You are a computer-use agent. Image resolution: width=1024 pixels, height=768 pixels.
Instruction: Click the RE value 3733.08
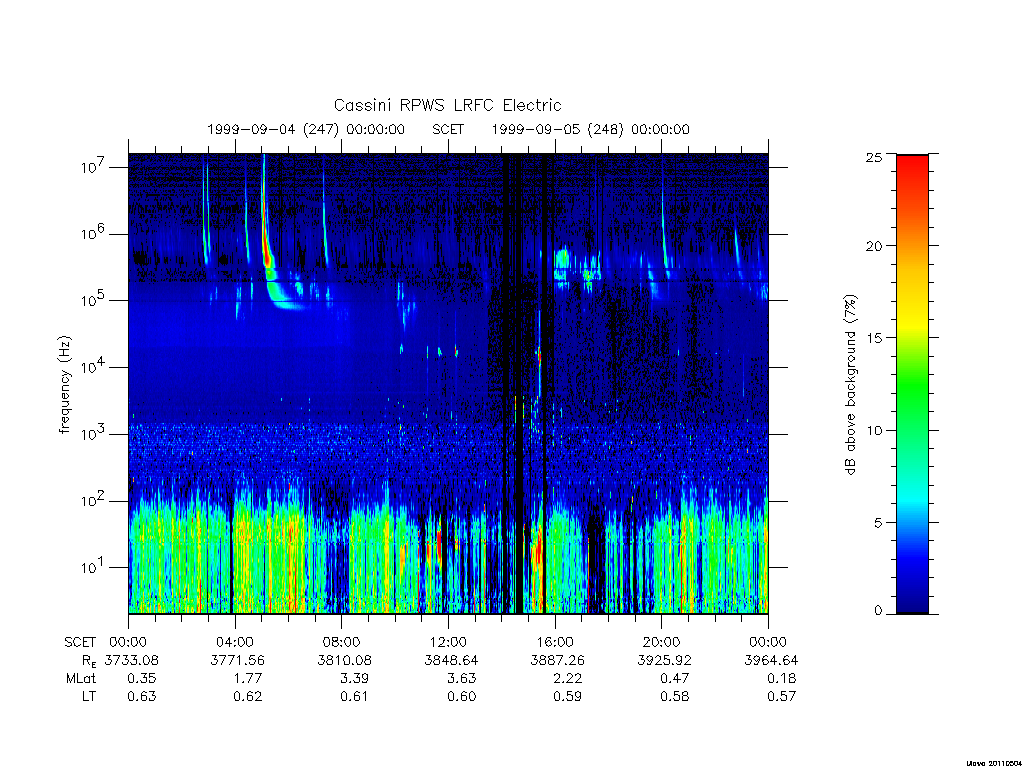[x=131, y=660]
